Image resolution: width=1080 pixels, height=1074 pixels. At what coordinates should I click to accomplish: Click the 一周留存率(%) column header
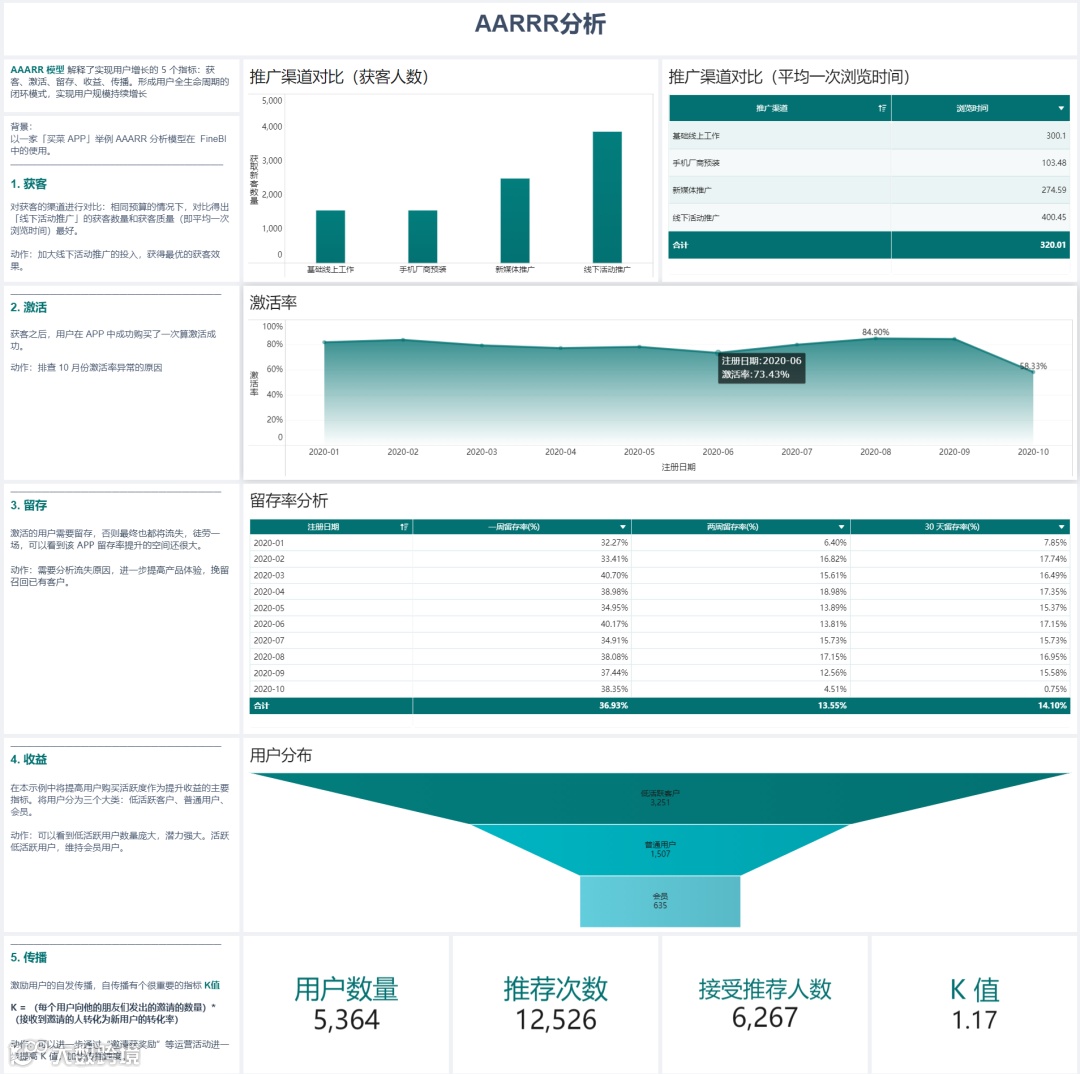coord(521,527)
